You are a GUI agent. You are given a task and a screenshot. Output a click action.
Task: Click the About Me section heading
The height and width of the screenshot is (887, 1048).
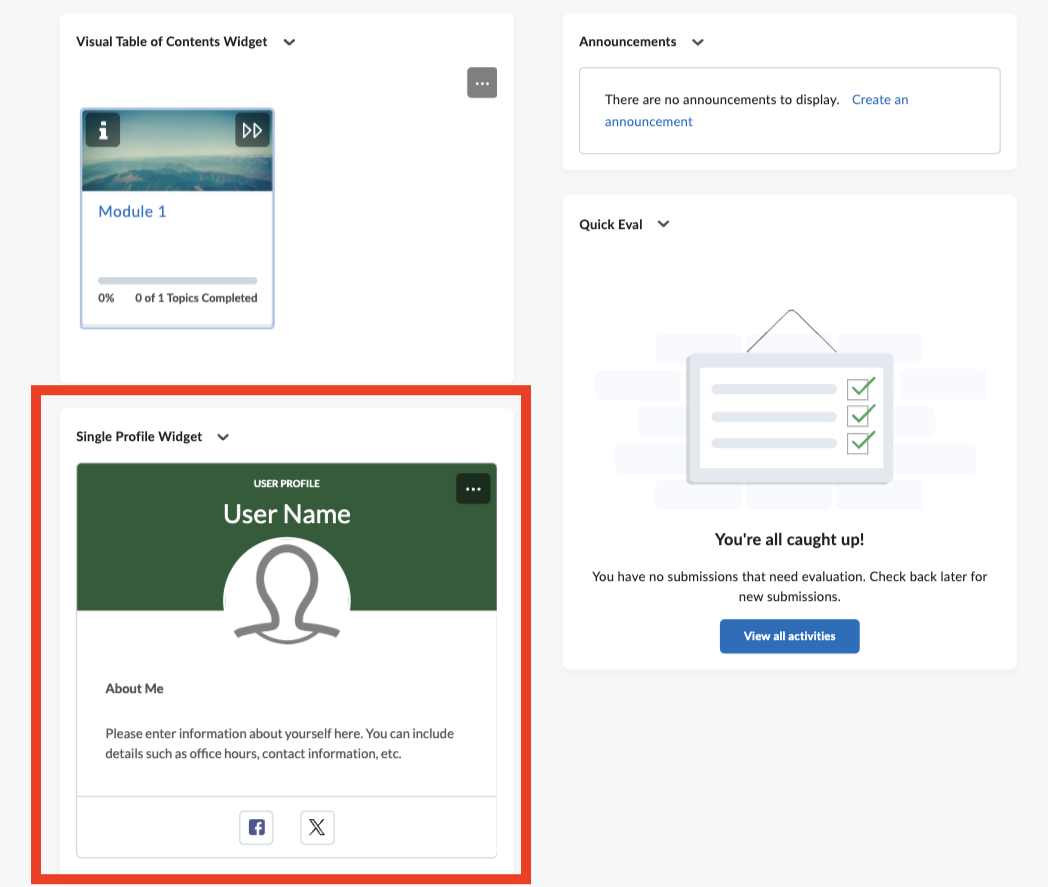point(134,688)
